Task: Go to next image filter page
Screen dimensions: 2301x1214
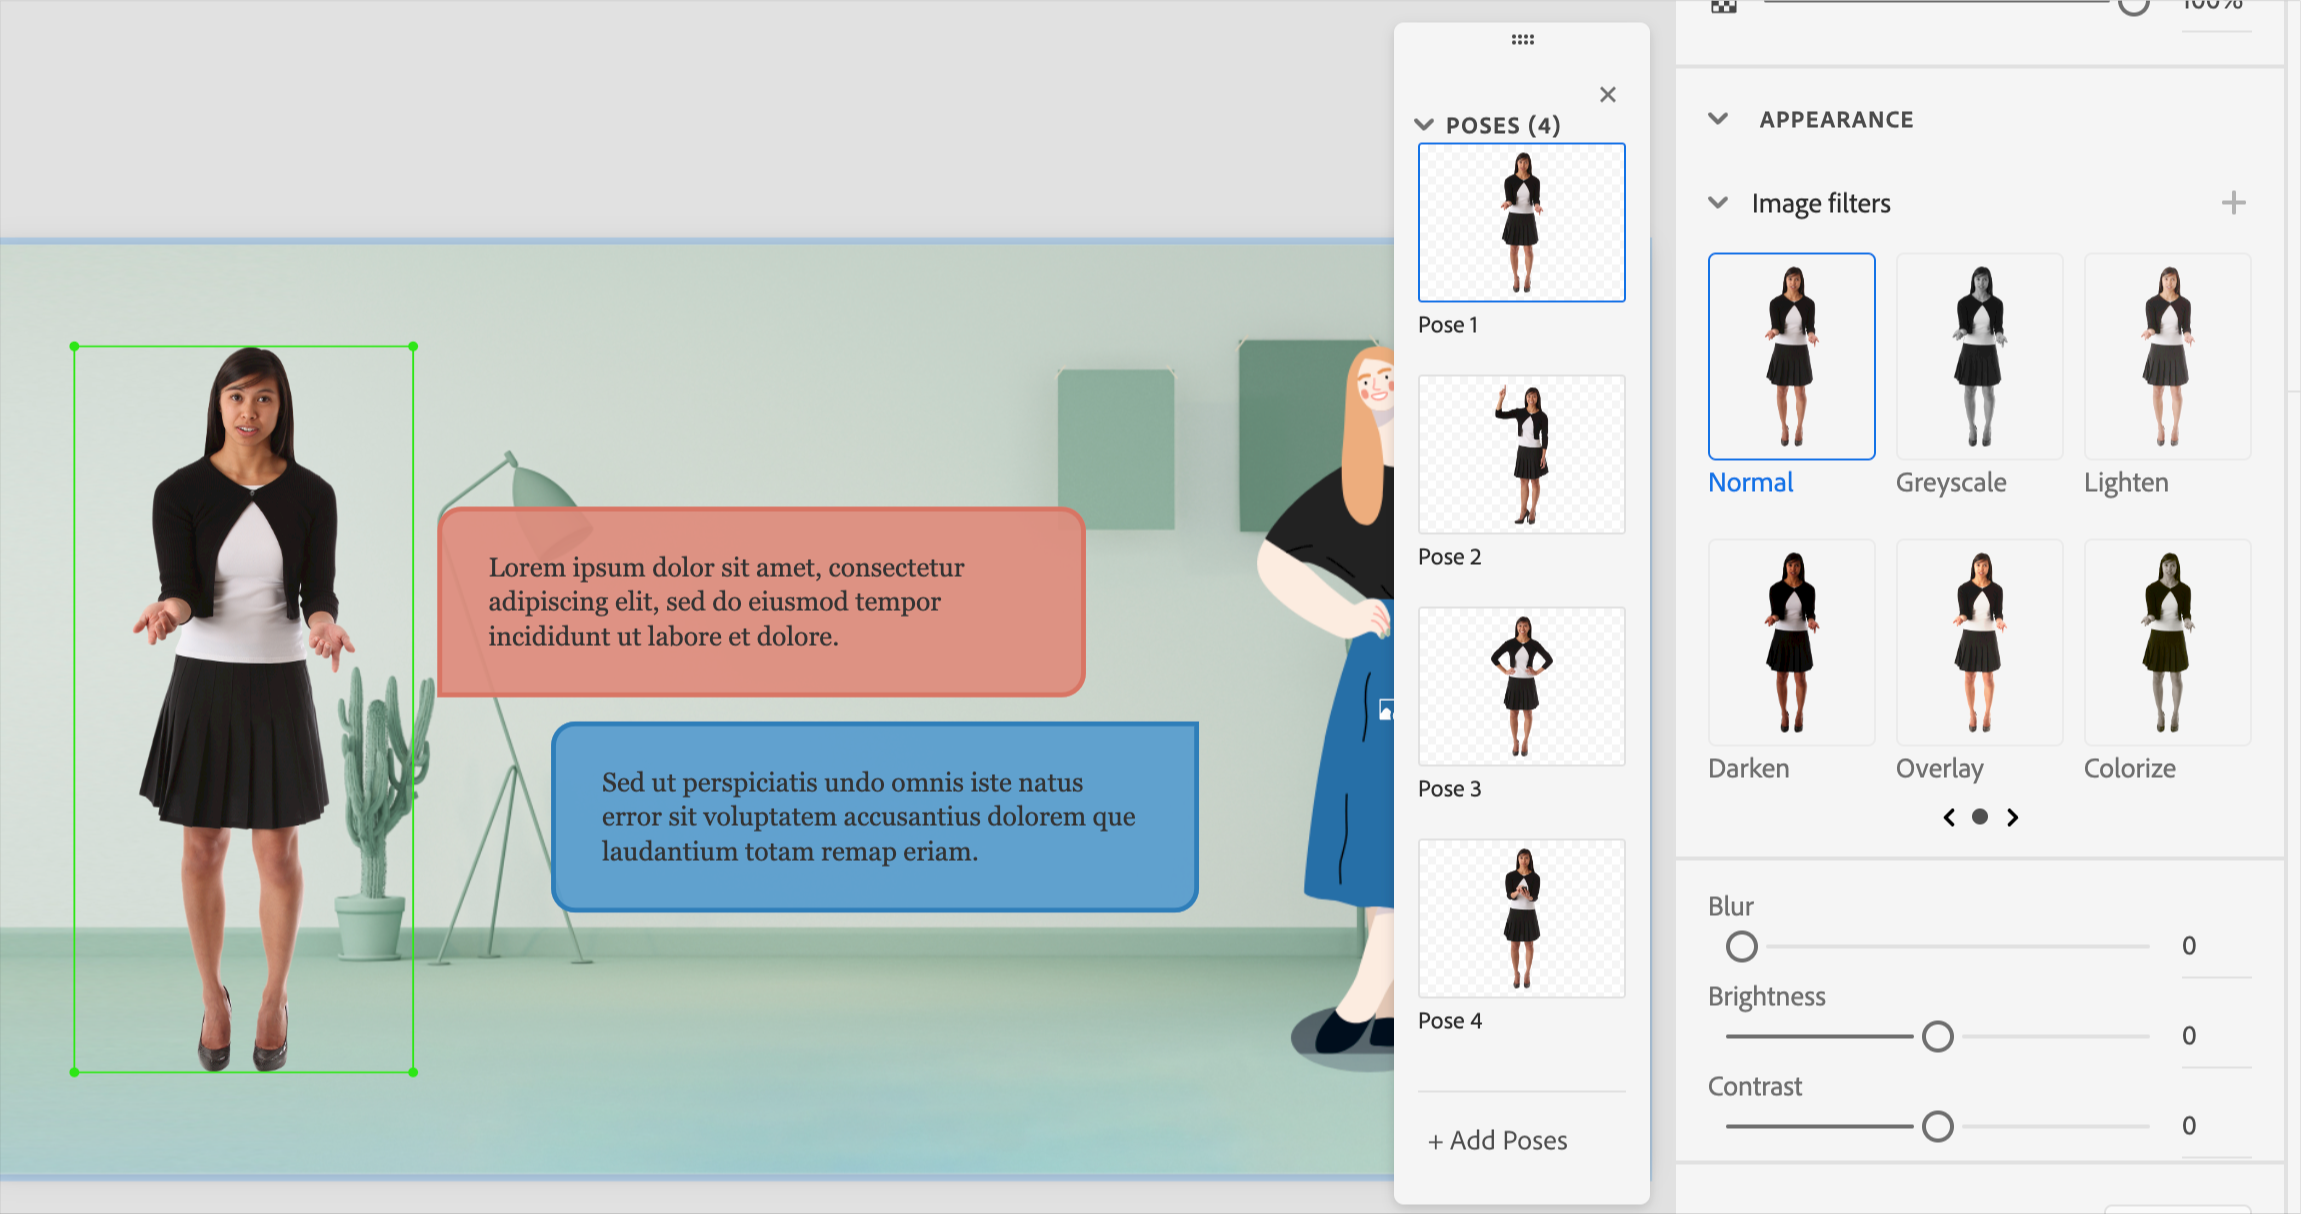Action: [x=2012, y=818]
